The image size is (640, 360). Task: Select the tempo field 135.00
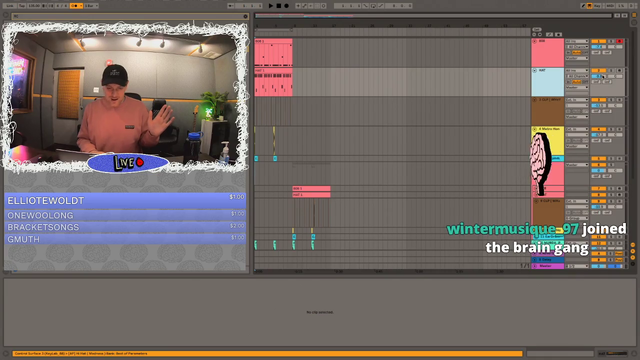point(34,6)
